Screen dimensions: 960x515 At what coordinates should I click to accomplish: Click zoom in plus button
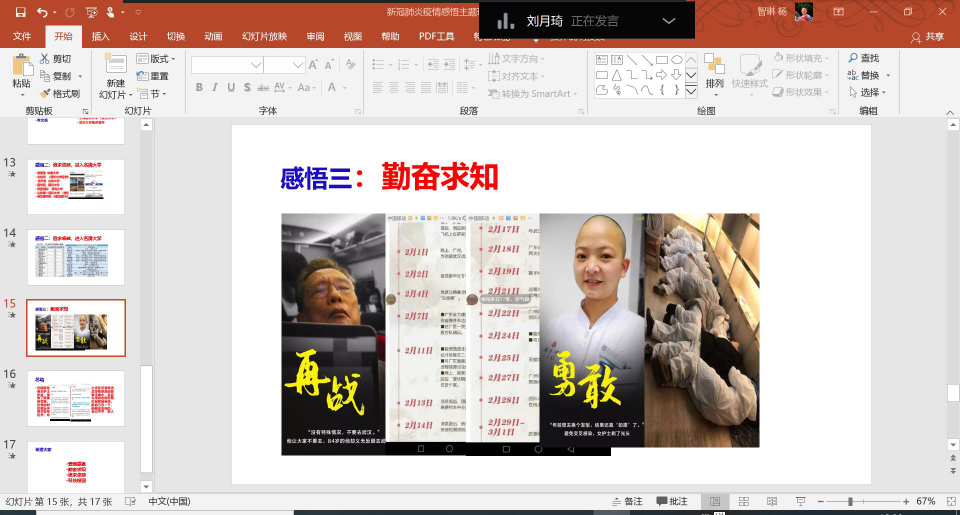coord(906,502)
